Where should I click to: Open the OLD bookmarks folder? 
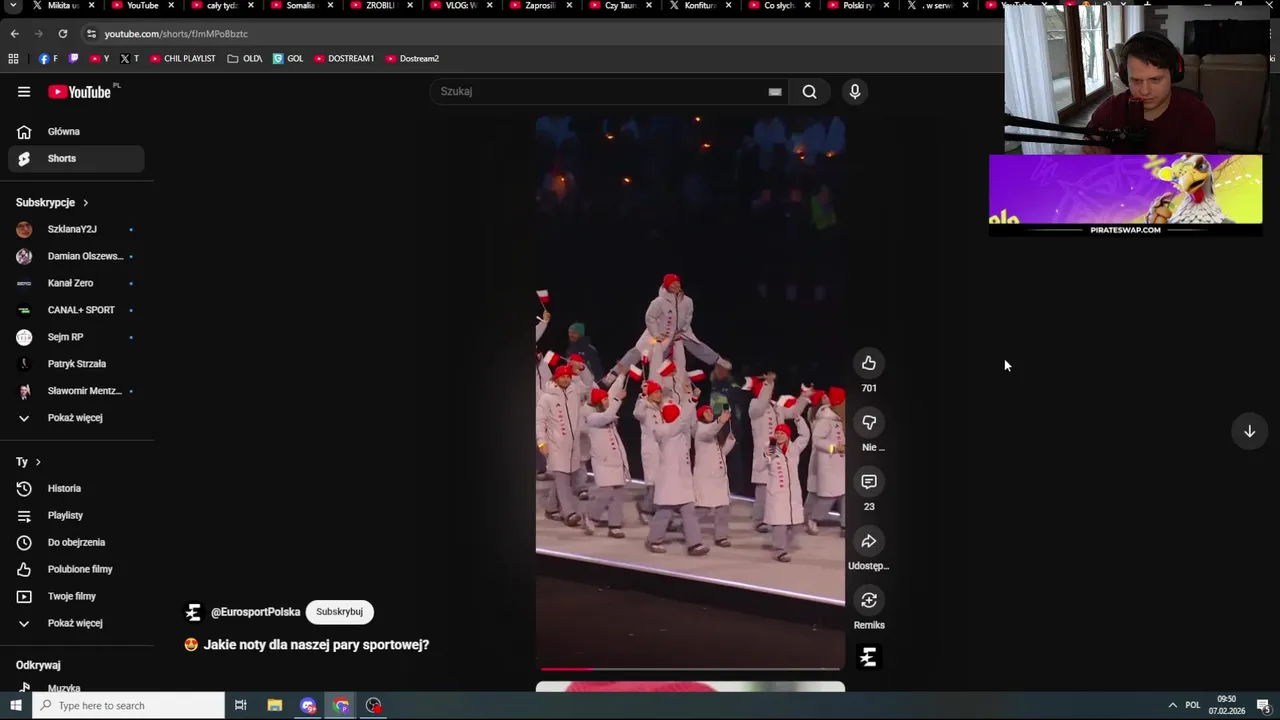tap(245, 58)
